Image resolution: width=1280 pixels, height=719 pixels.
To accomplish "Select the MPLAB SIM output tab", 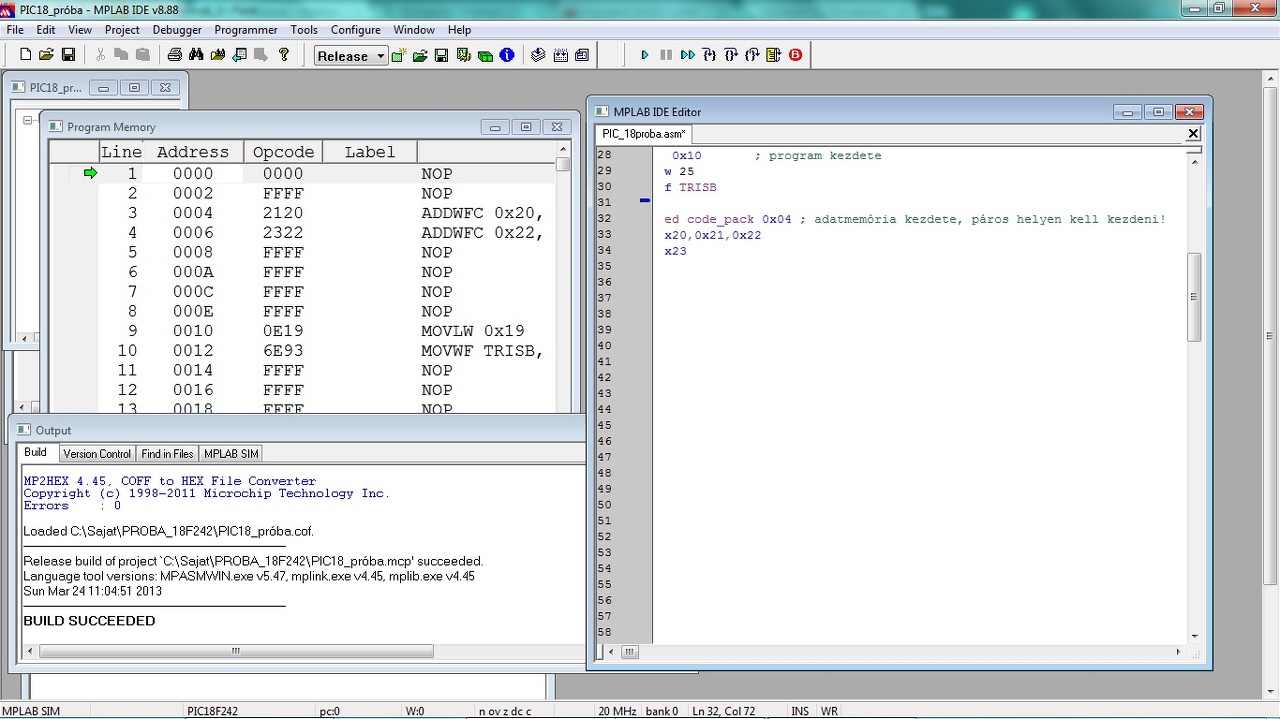I will pyautogui.click(x=231, y=454).
